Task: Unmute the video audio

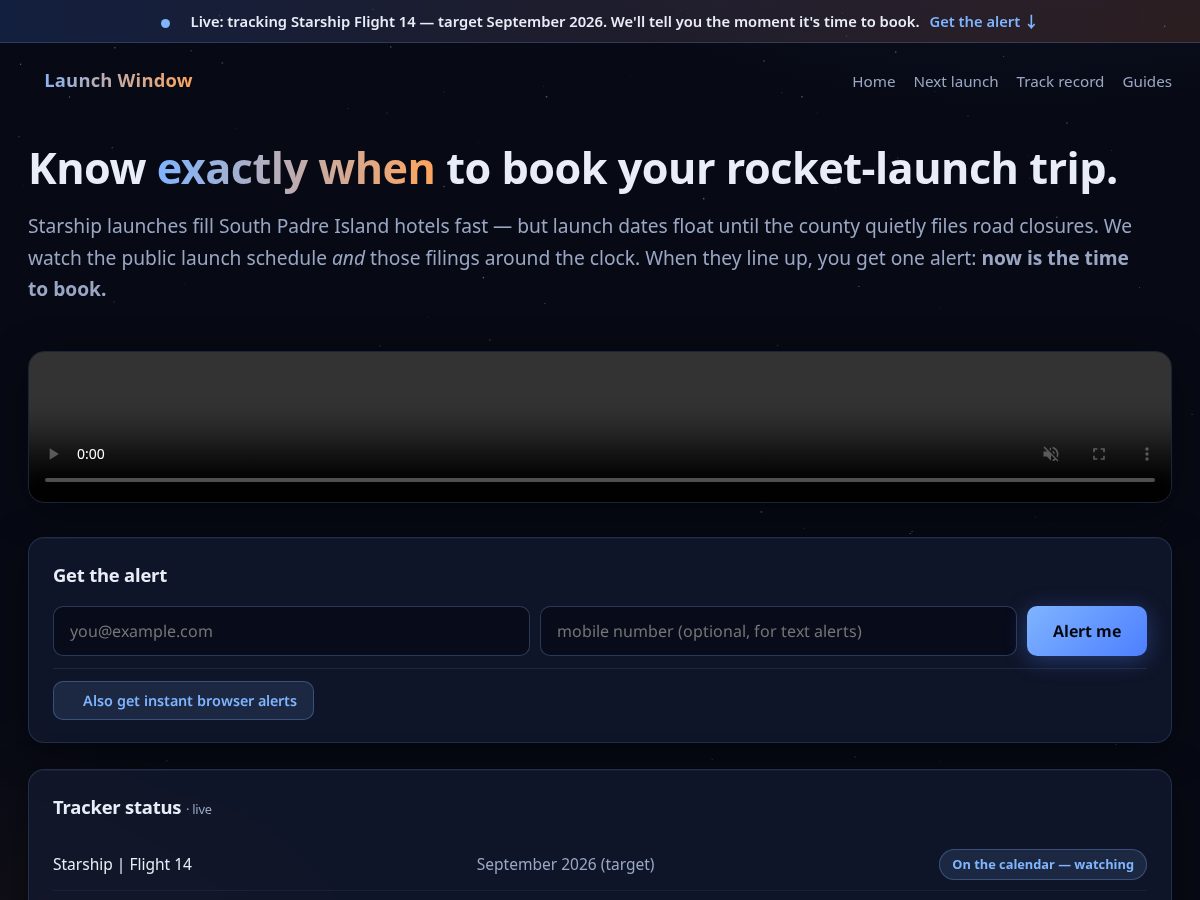Action: point(1051,454)
